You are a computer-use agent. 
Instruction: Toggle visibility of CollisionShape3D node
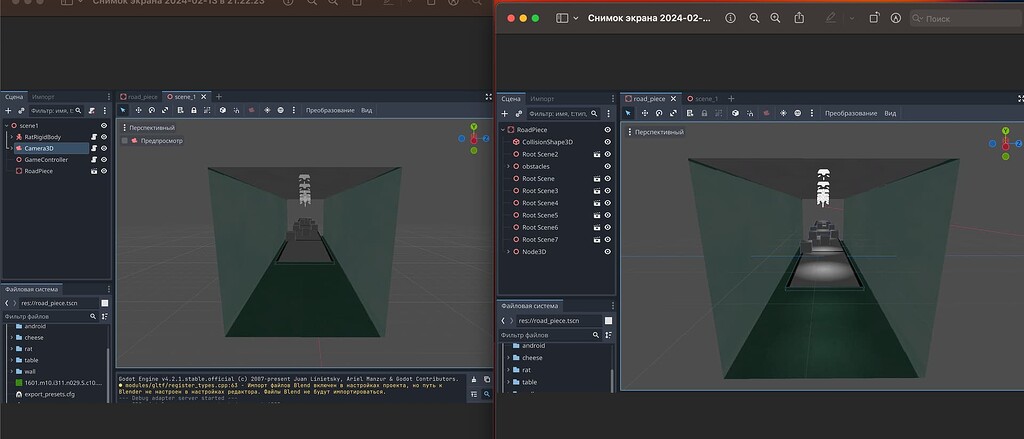[x=608, y=142]
